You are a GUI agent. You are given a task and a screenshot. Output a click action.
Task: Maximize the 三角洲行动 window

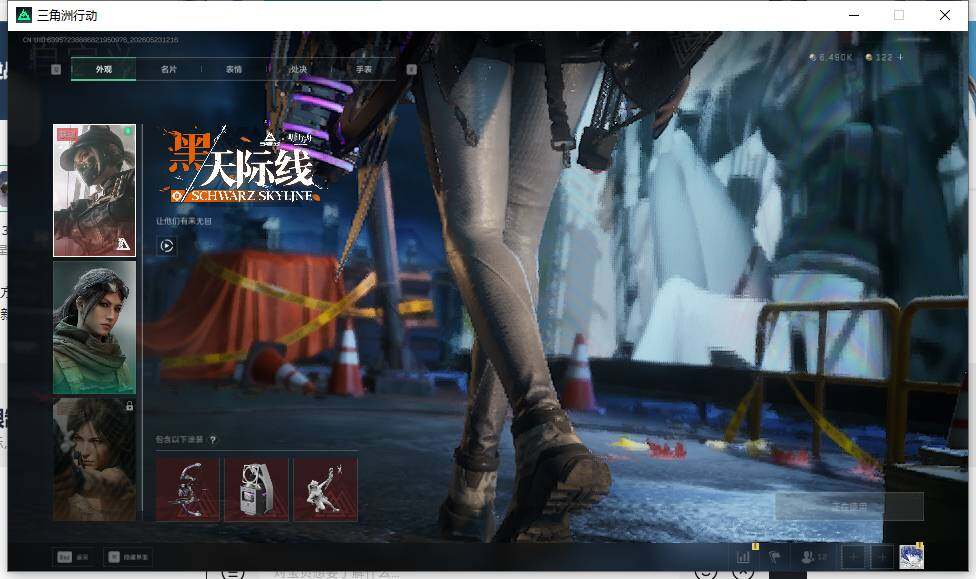click(899, 15)
